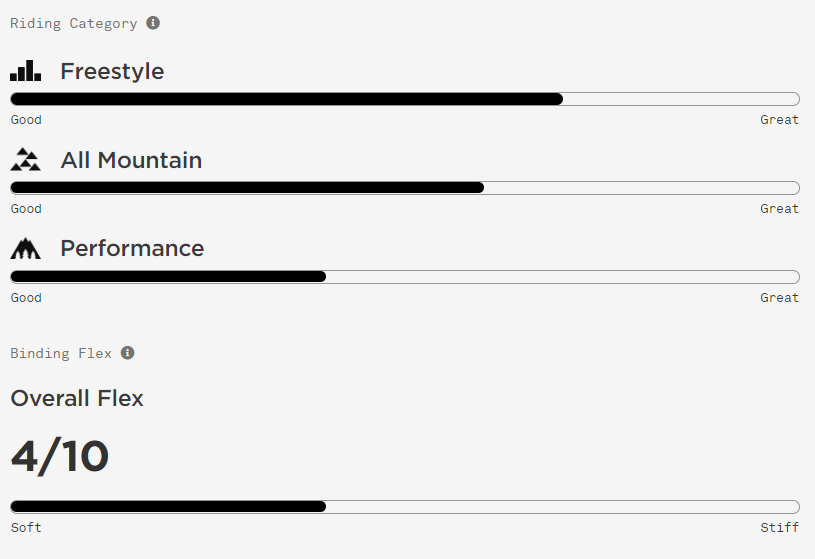Image resolution: width=815 pixels, height=559 pixels.
Task: Click the Overall Flex heading
Action: pos(77,398)
